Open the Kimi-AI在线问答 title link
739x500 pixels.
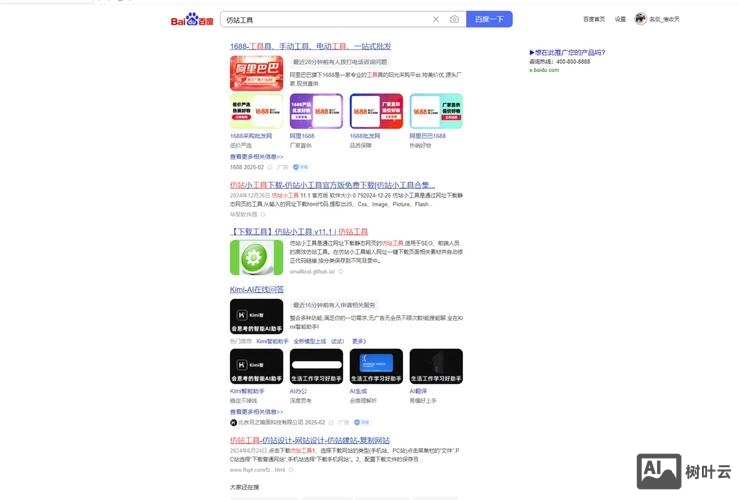[256, 290]
